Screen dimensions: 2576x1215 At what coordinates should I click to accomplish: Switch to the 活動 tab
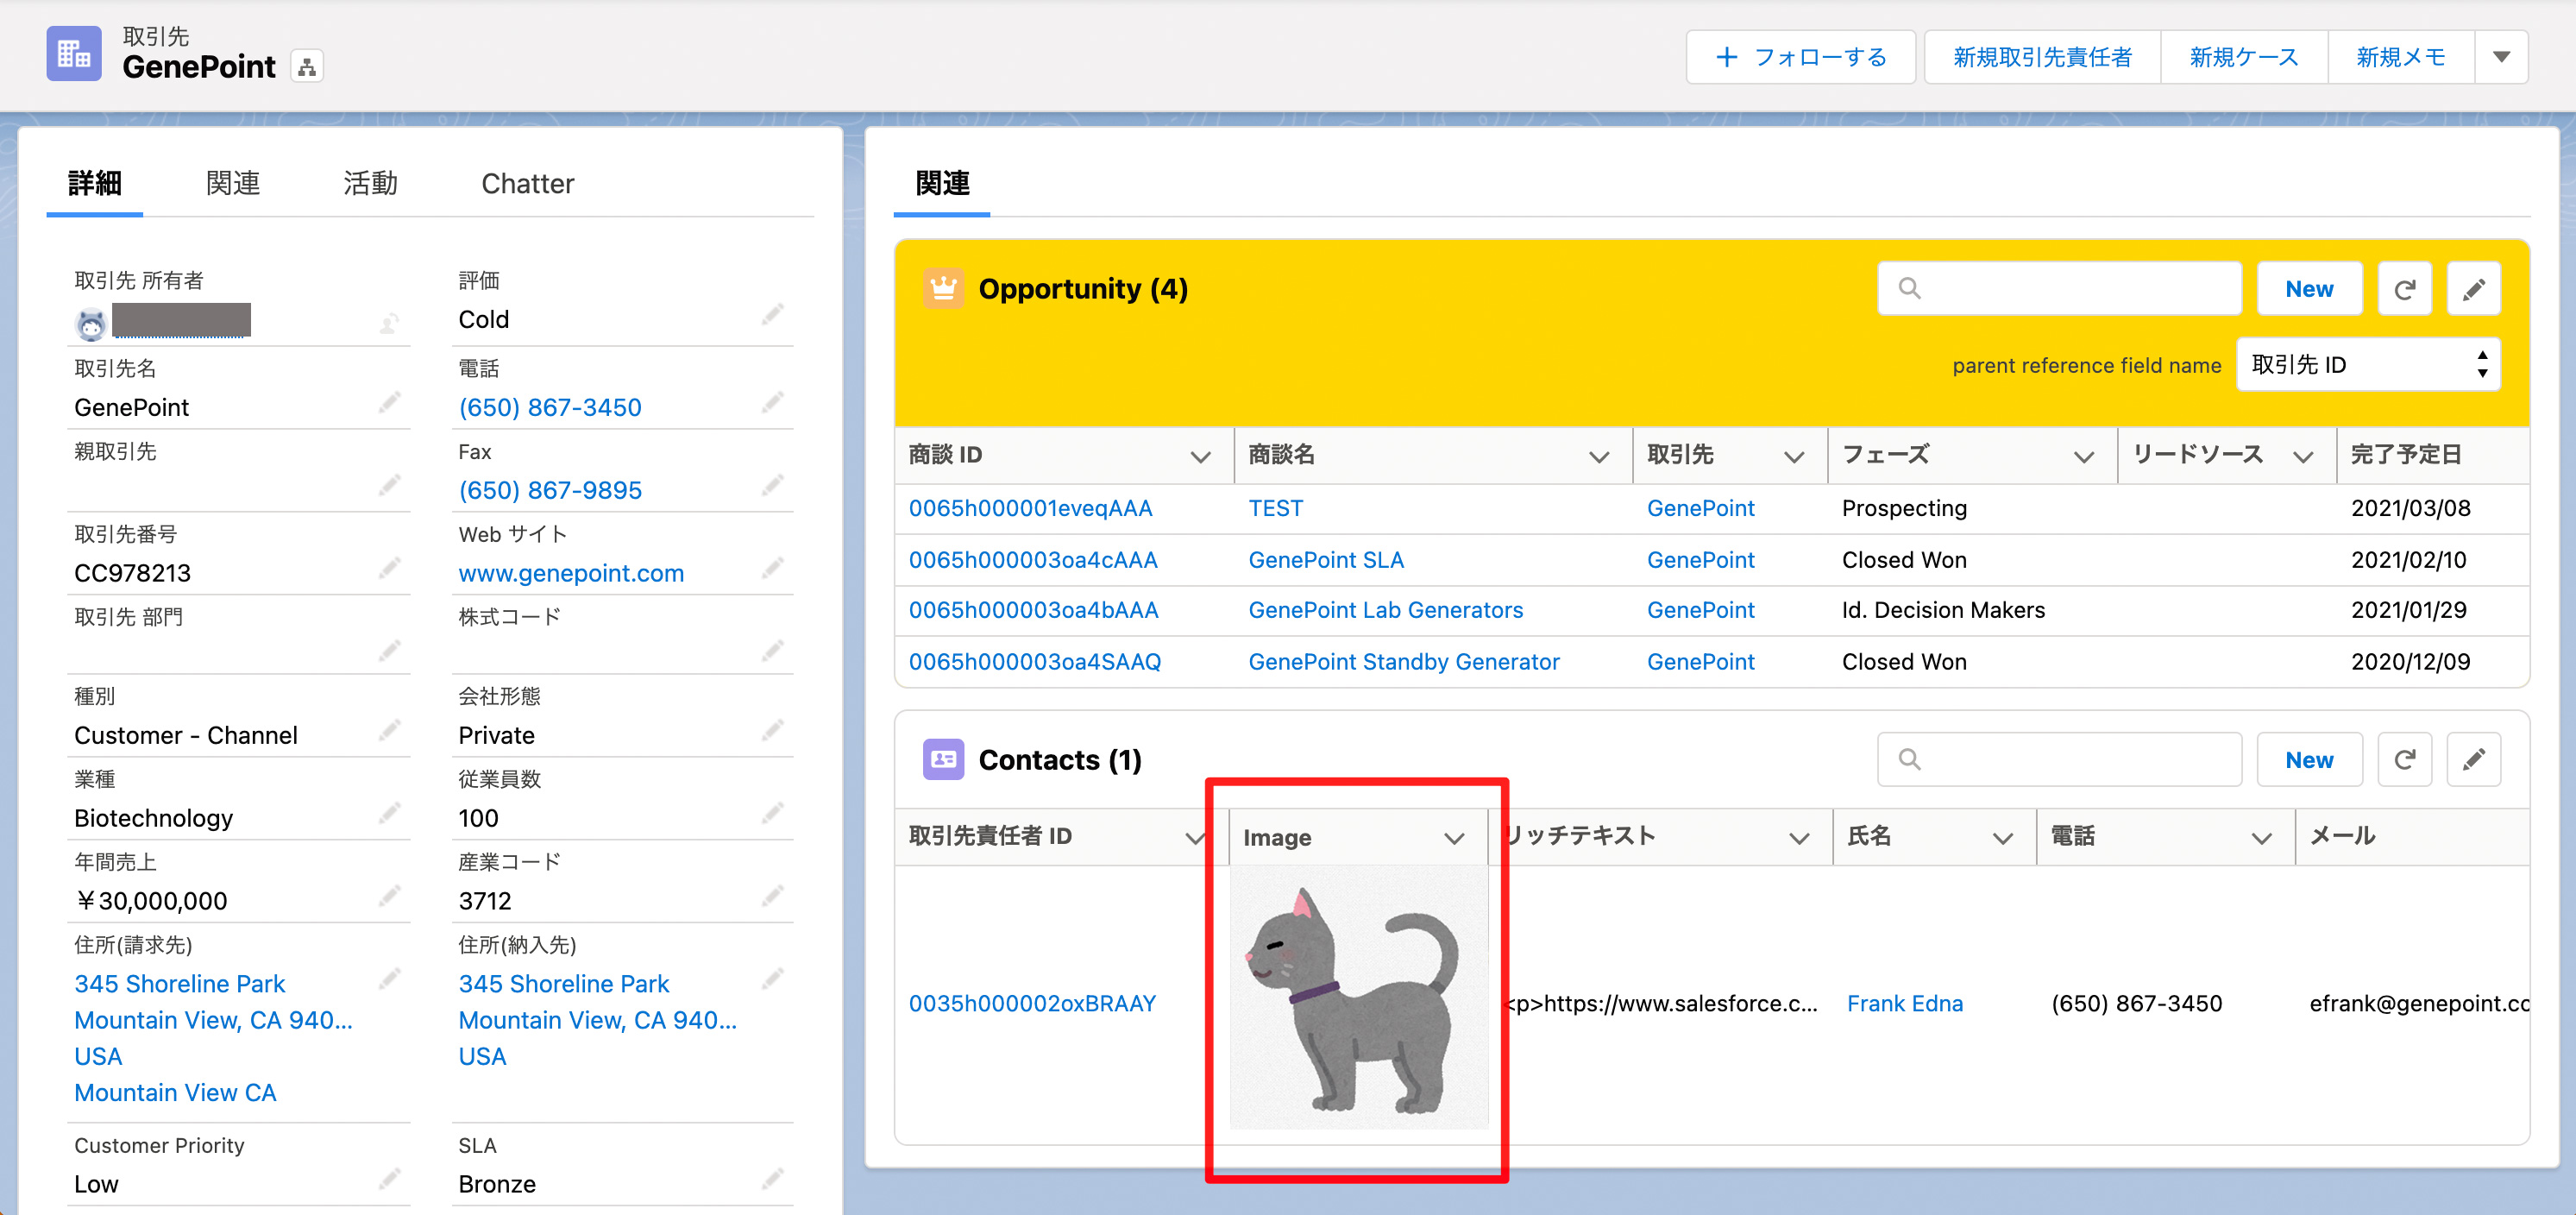(x=370, y=183)
